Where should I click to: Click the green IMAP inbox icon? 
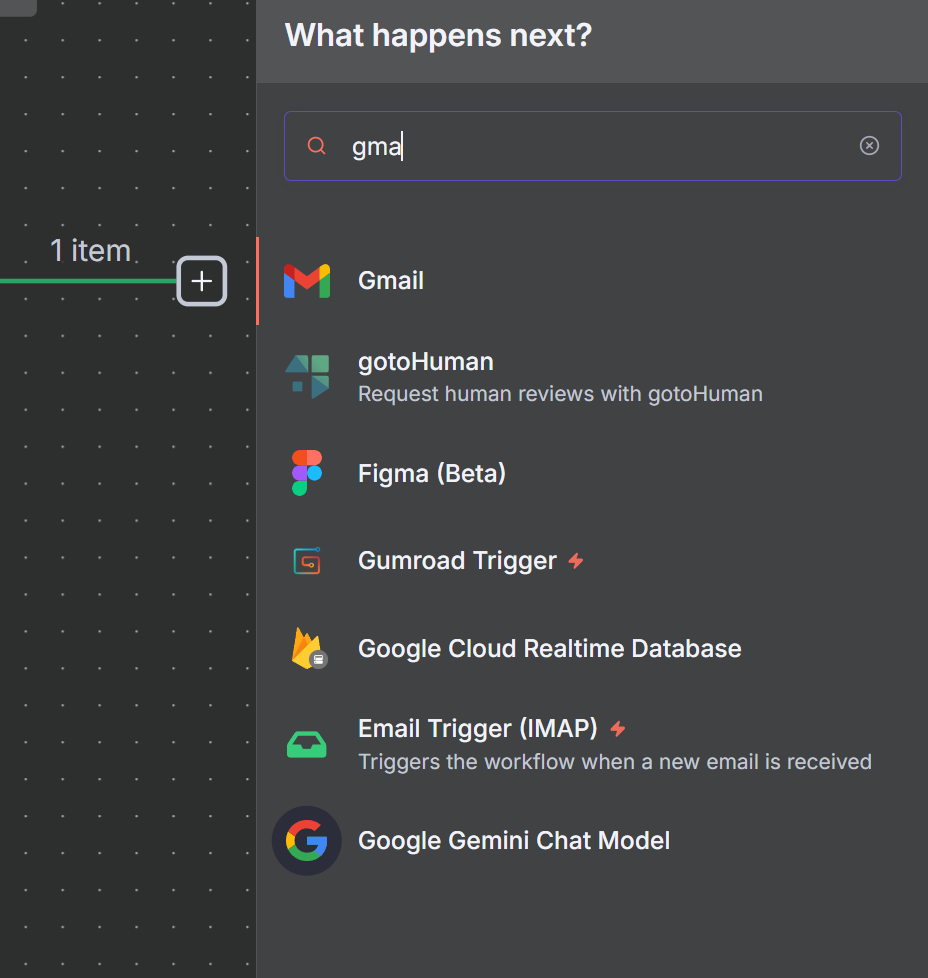[x=306, y=744]
